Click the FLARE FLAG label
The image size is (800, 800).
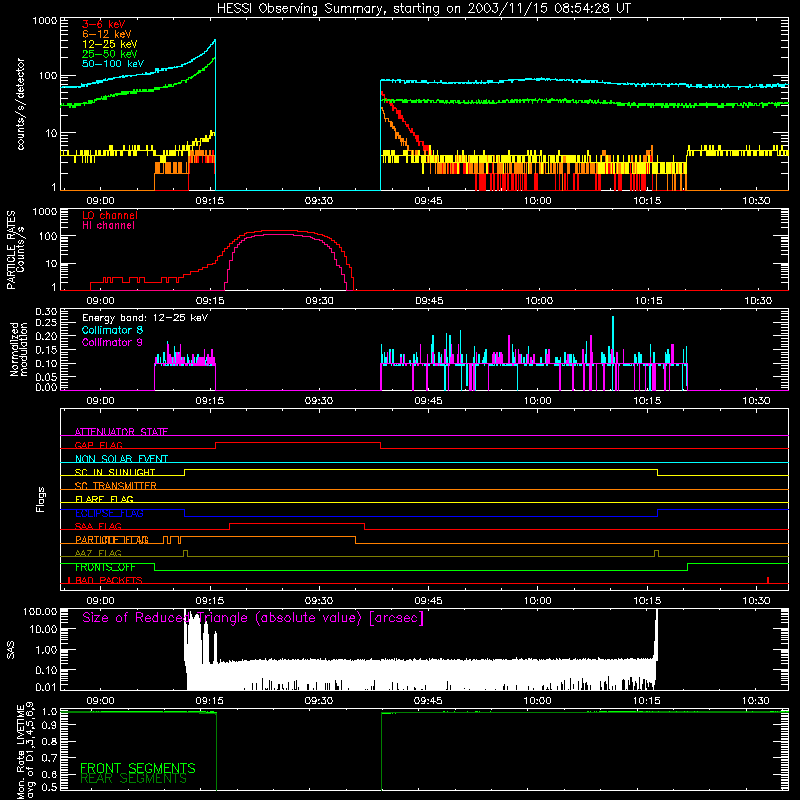click(x=104, y=499)
